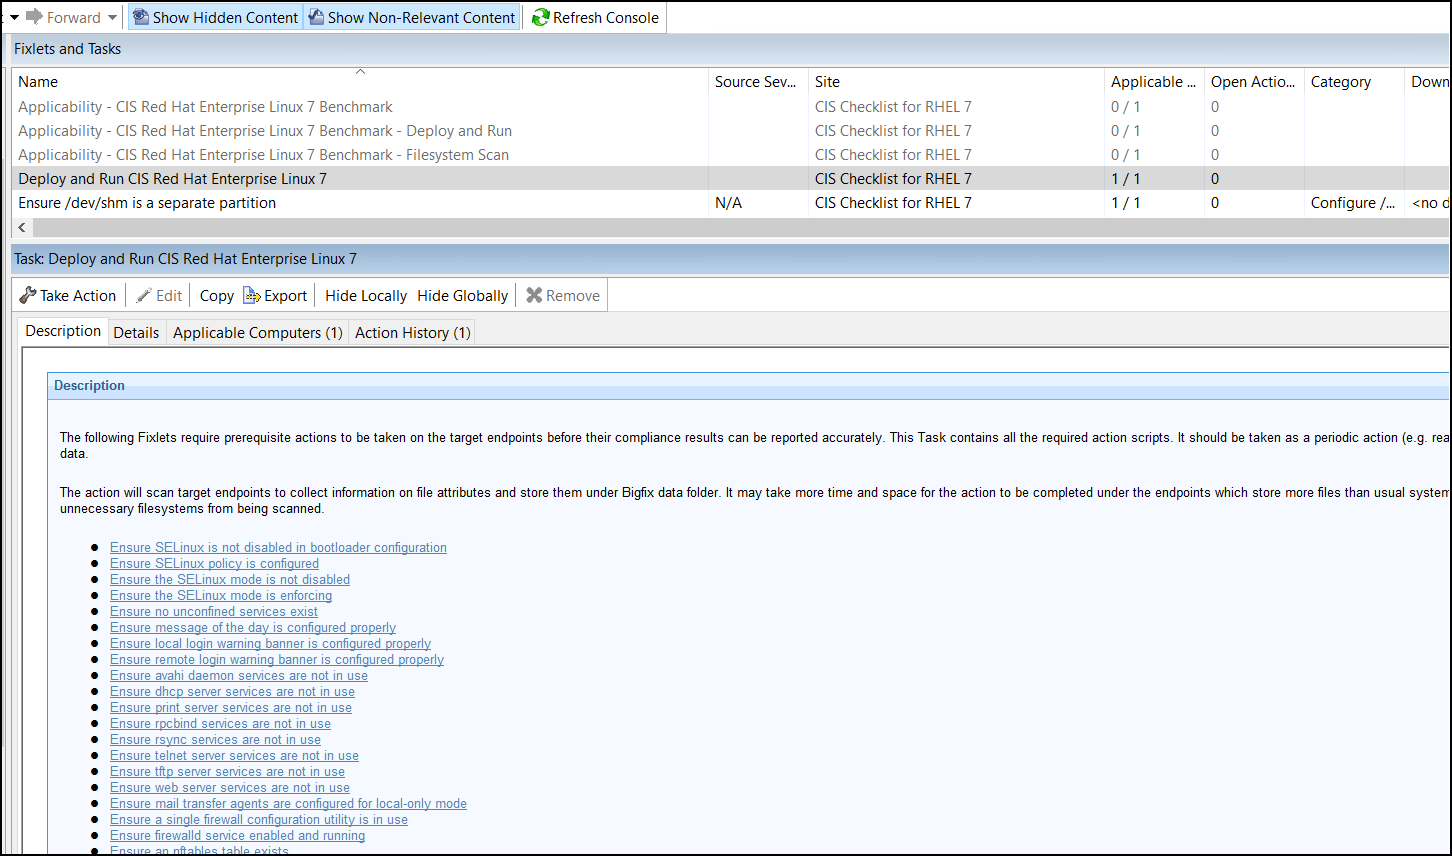Click 'Ensure rsync services are not in use'

[x=215, y=739]
